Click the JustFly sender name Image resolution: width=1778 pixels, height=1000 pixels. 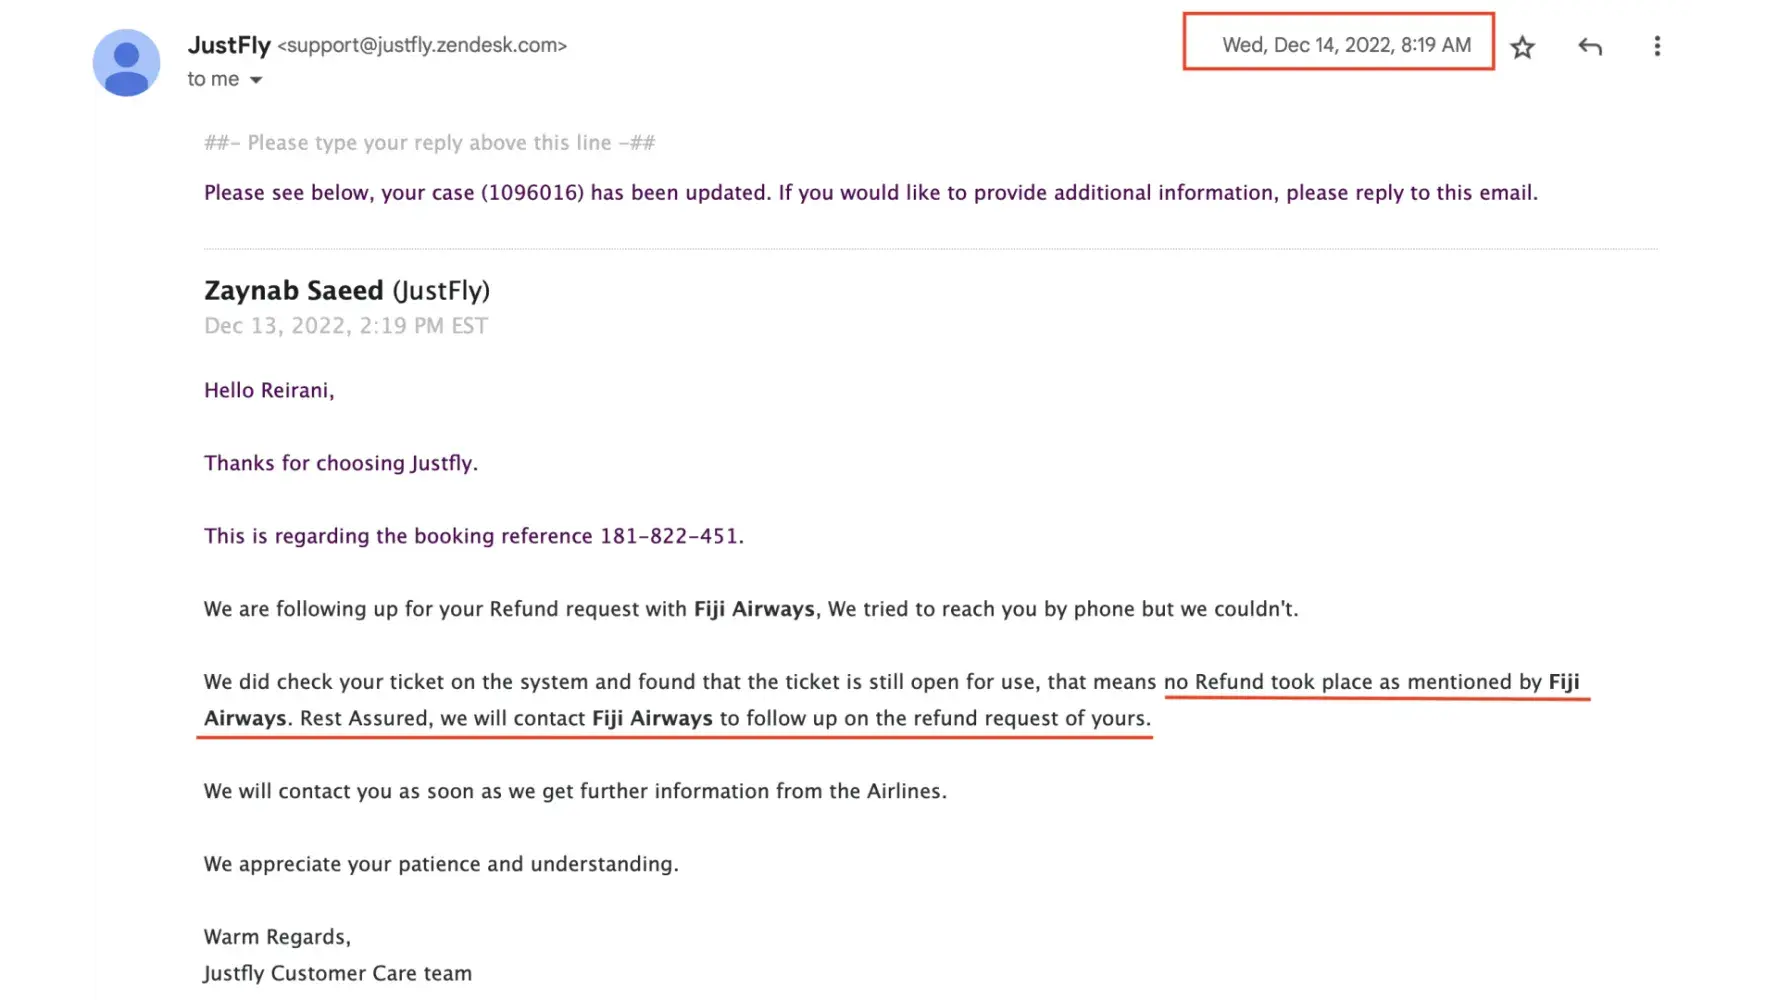[x=229, y=45]
